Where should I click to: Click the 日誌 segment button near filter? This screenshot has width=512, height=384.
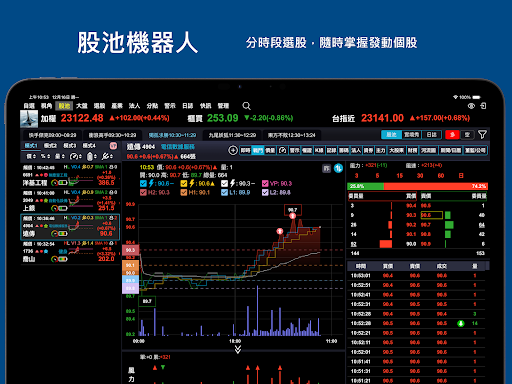pos(432,135)
